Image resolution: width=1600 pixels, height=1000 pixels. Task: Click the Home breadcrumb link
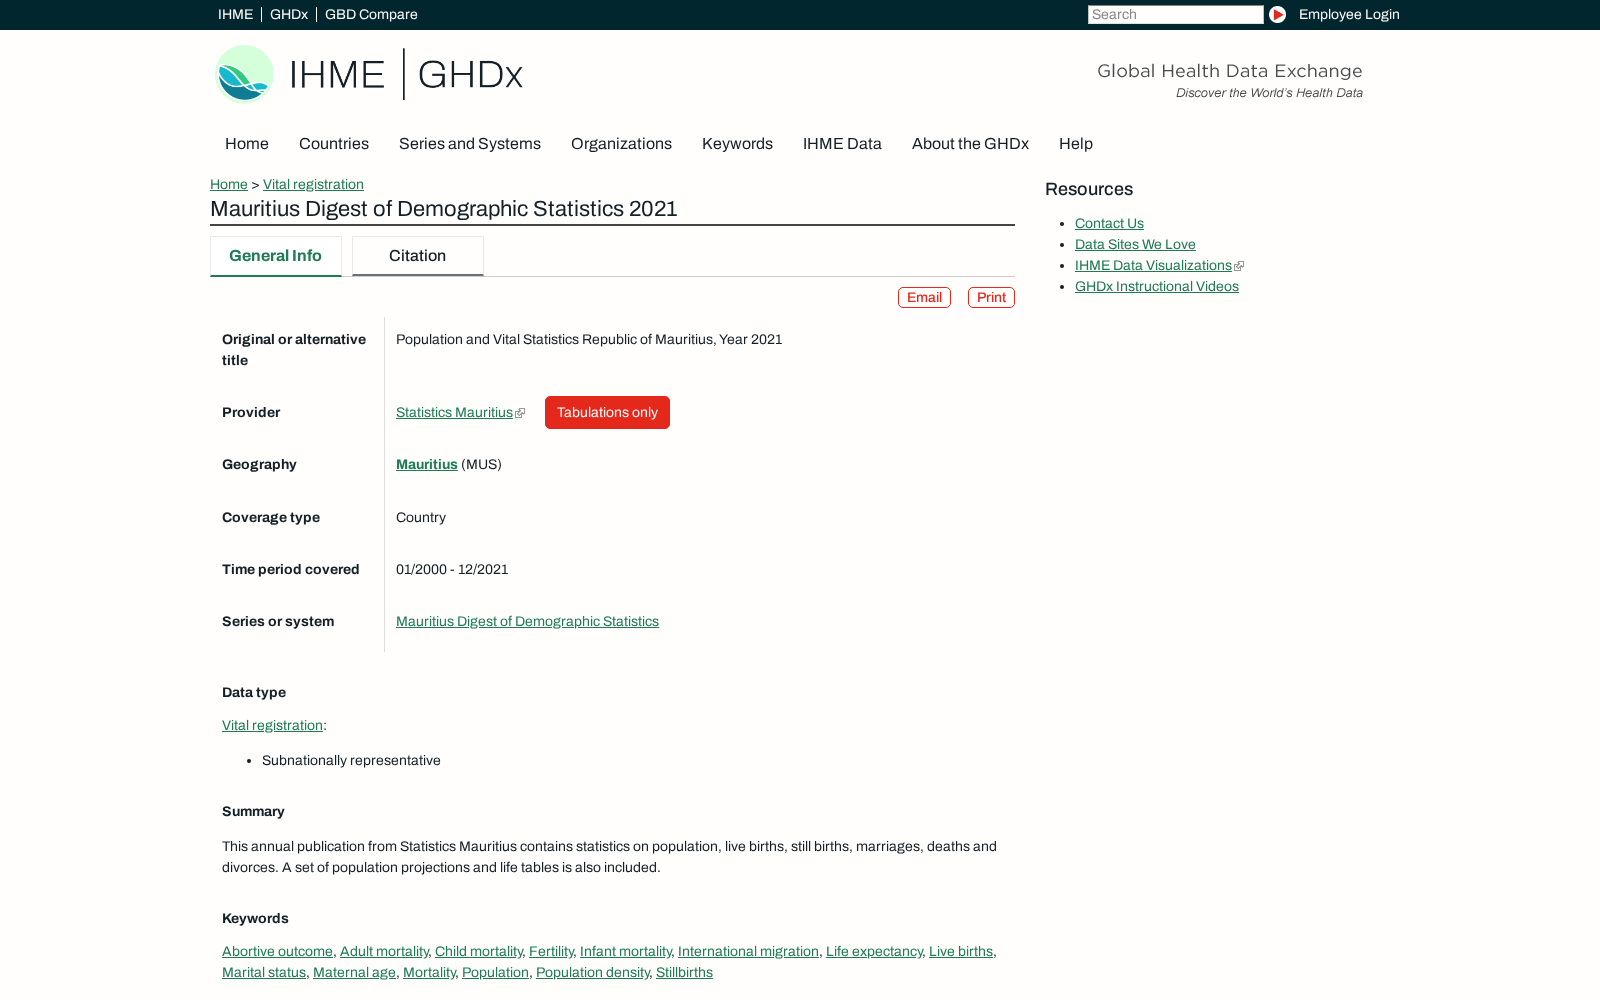click(x=229, y=185)
